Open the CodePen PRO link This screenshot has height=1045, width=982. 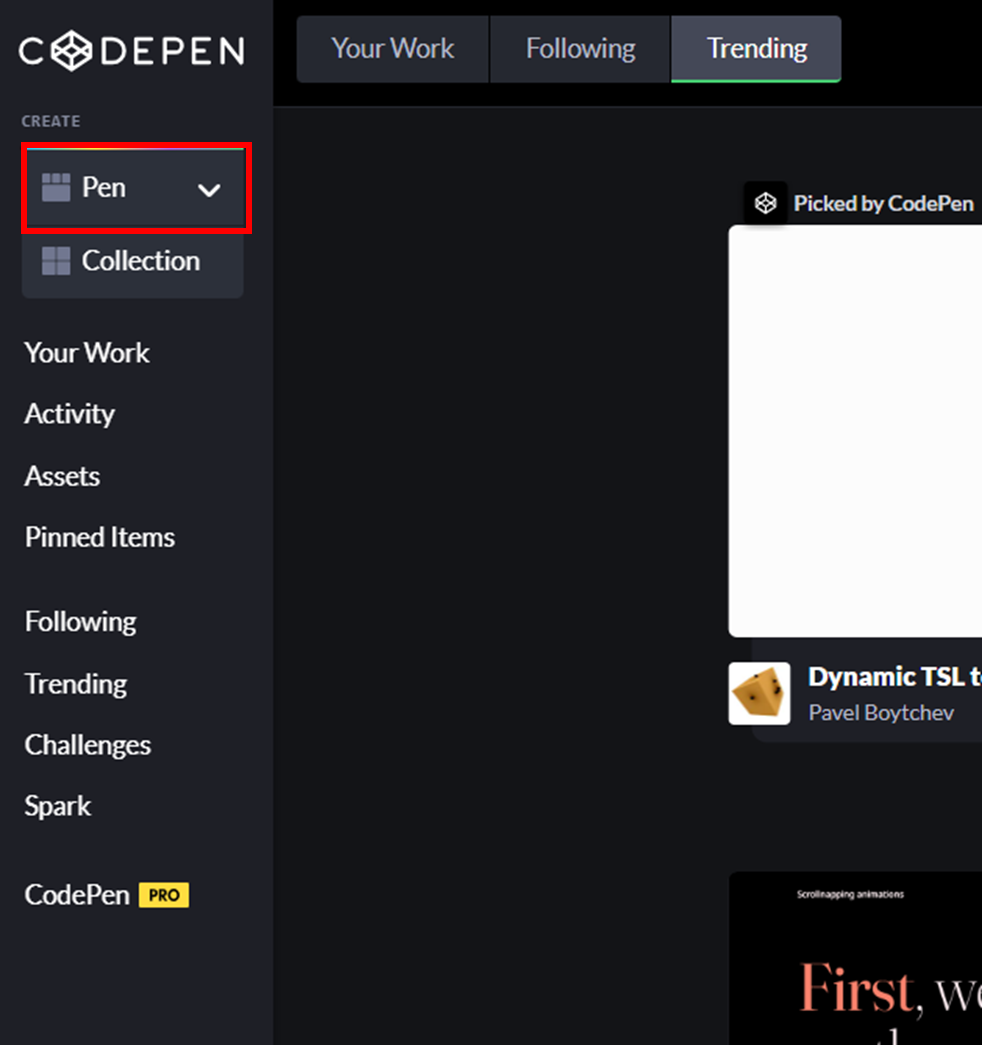[107, 895]
